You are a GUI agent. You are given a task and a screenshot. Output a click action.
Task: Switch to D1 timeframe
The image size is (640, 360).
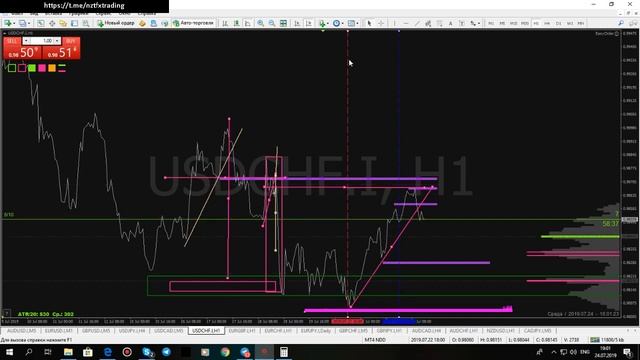click(559, 23)
